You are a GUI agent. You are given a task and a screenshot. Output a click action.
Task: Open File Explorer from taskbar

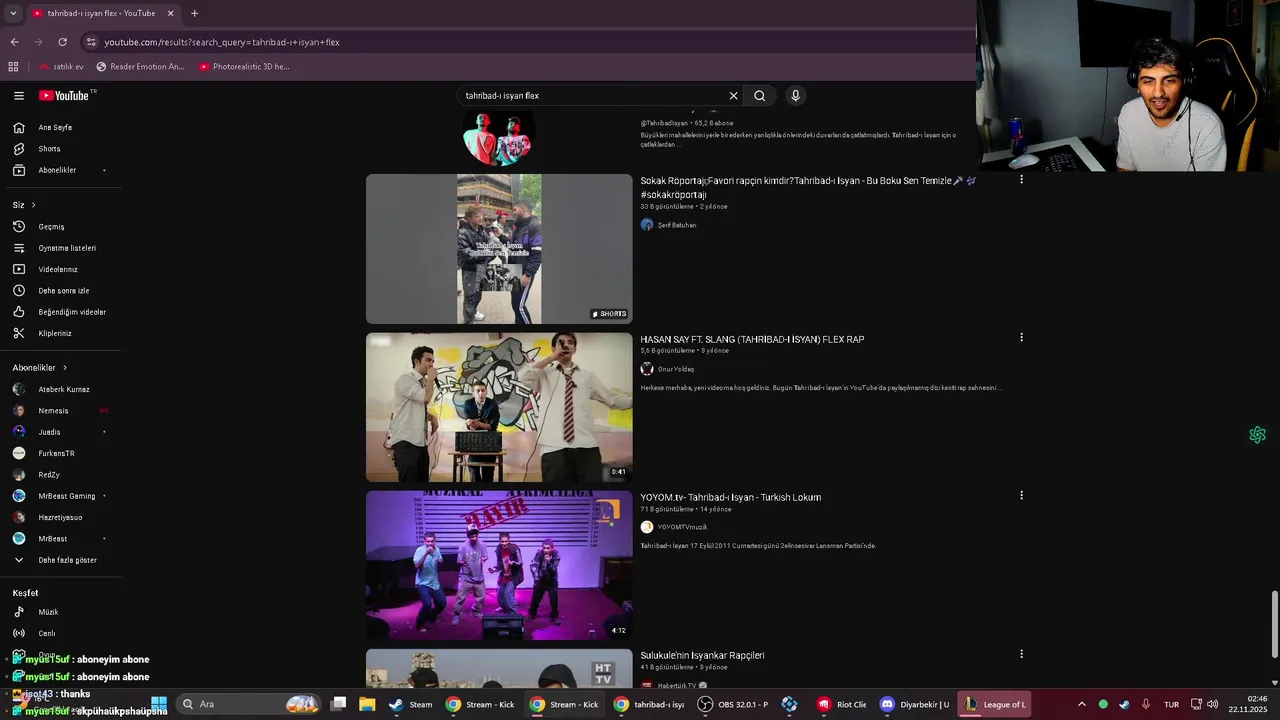click(x=367, y=704)
